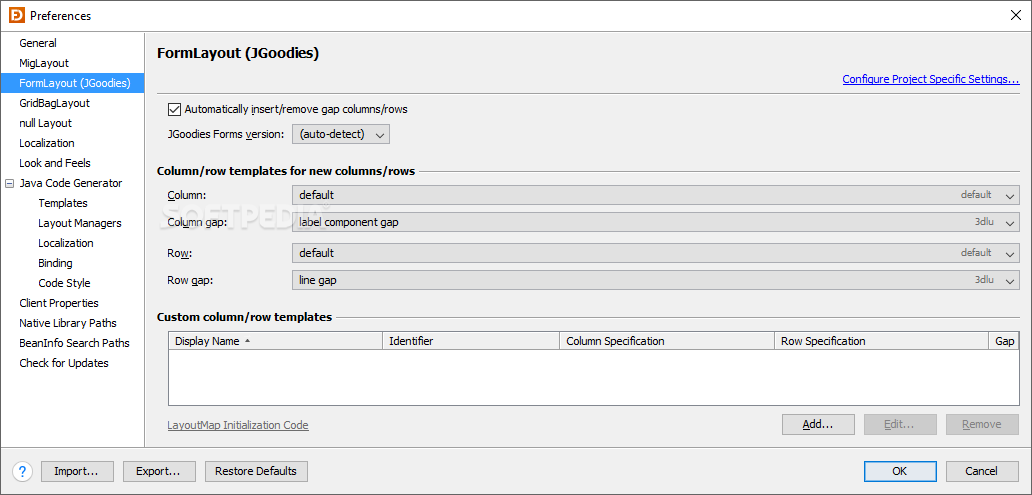This screenshot has width=1032, height=495.
Task: Select FormLayout (JGoodies) page
Action: click(x=74, y=83)
